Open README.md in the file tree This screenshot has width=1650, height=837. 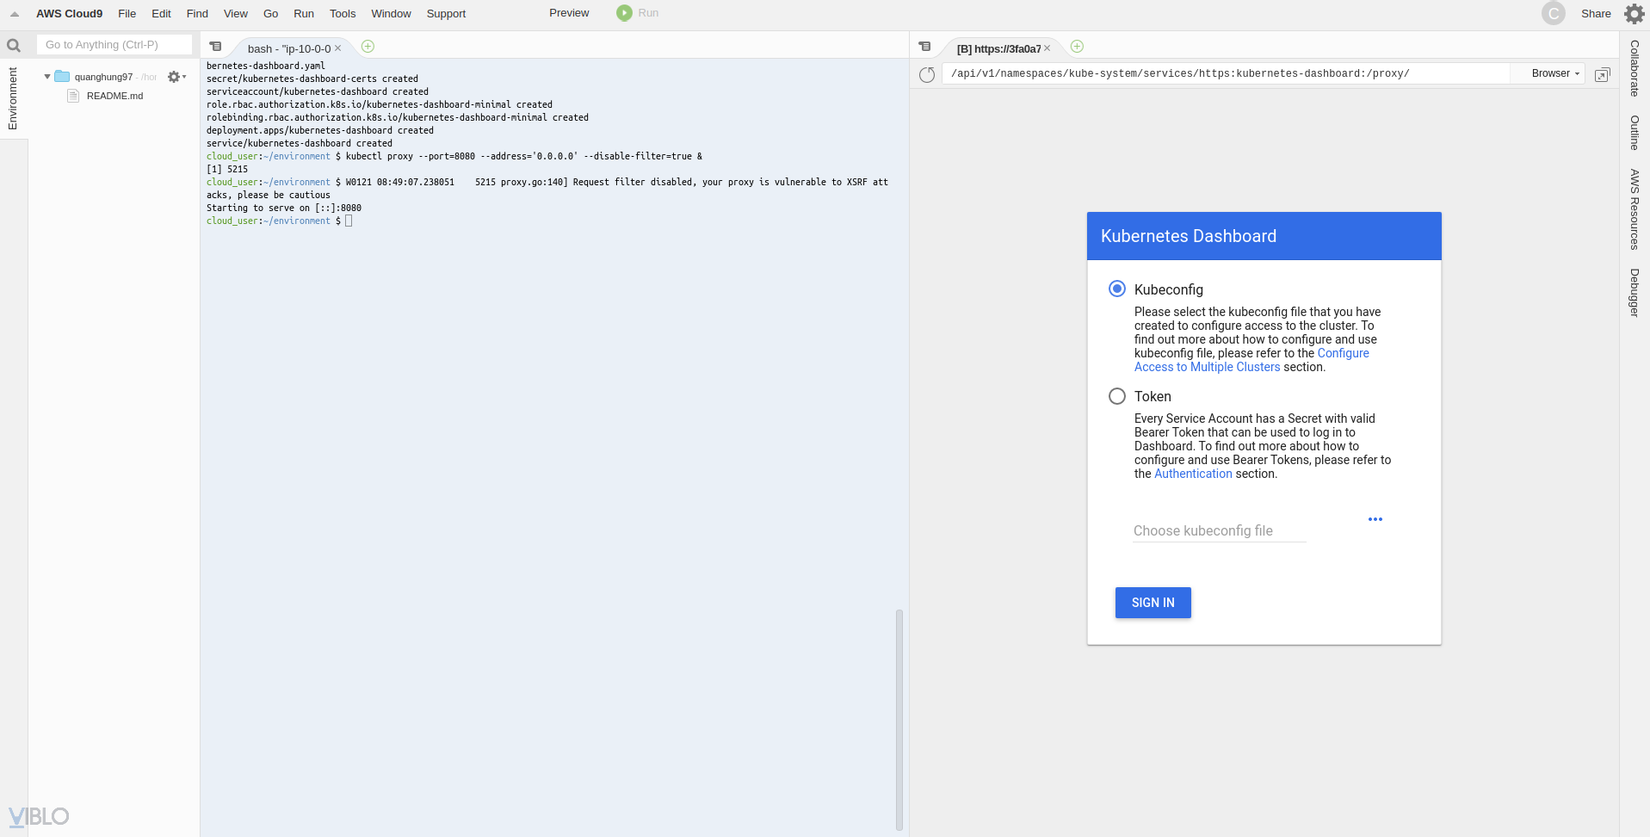point(114,96)
